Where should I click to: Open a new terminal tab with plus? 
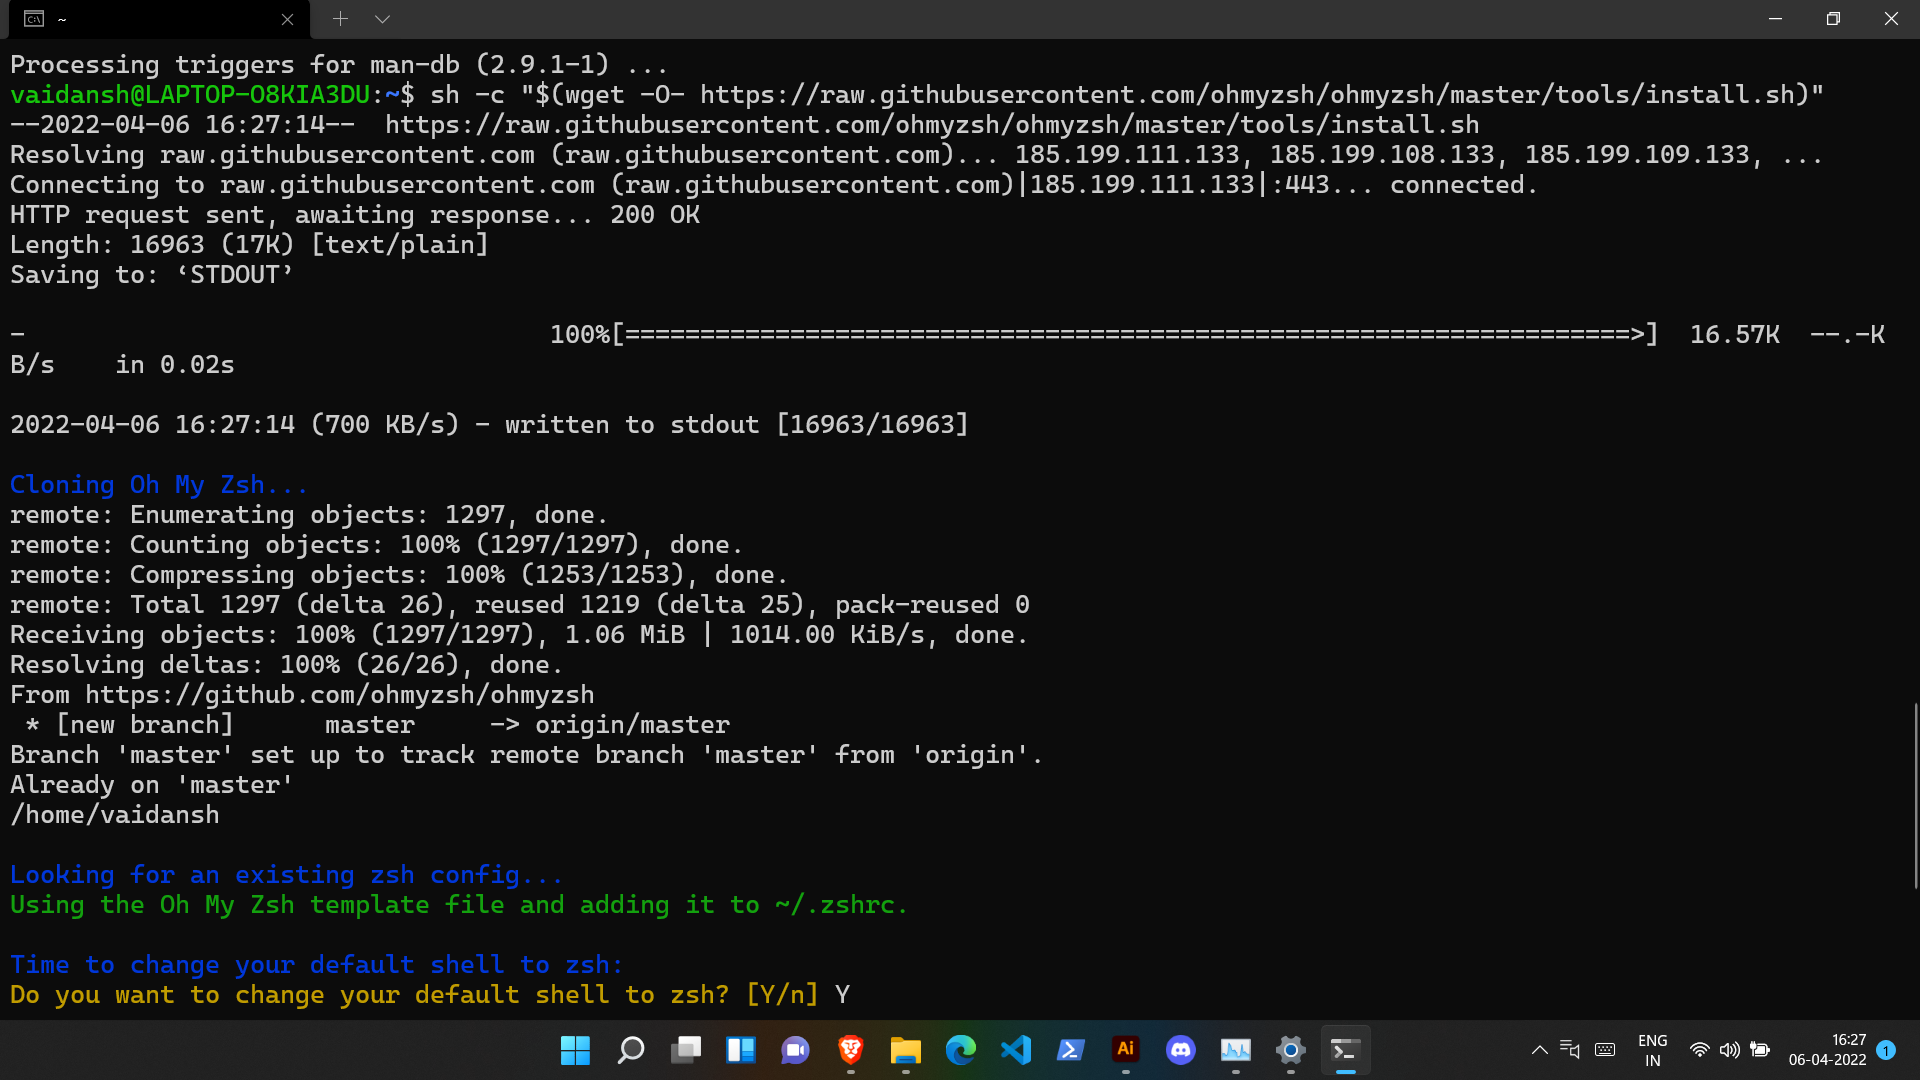point(340,19)
